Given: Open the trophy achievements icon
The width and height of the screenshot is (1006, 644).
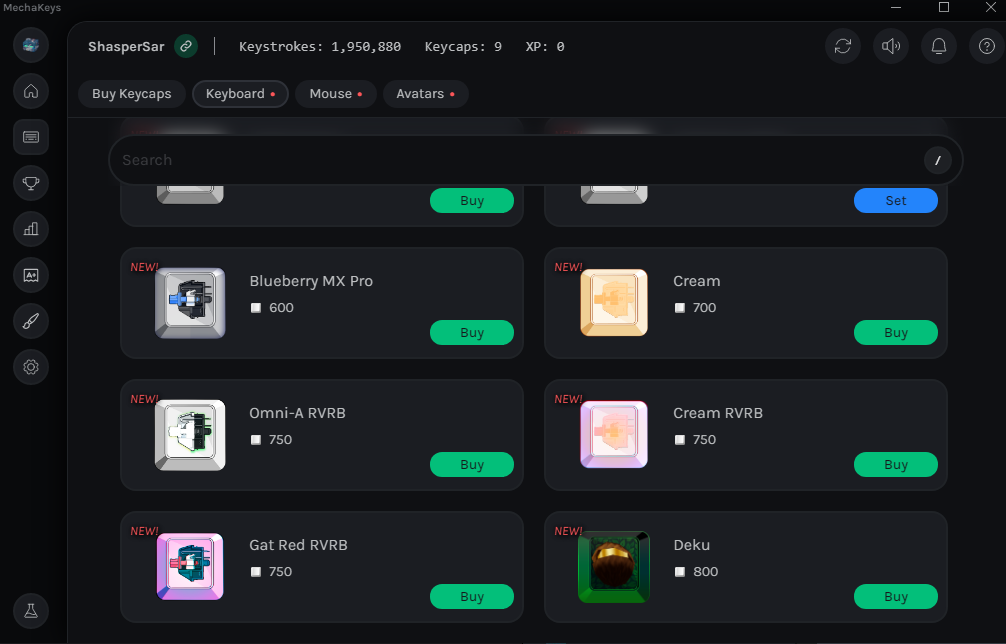Looking at the screenshot, I should click(x=31, y=183).
